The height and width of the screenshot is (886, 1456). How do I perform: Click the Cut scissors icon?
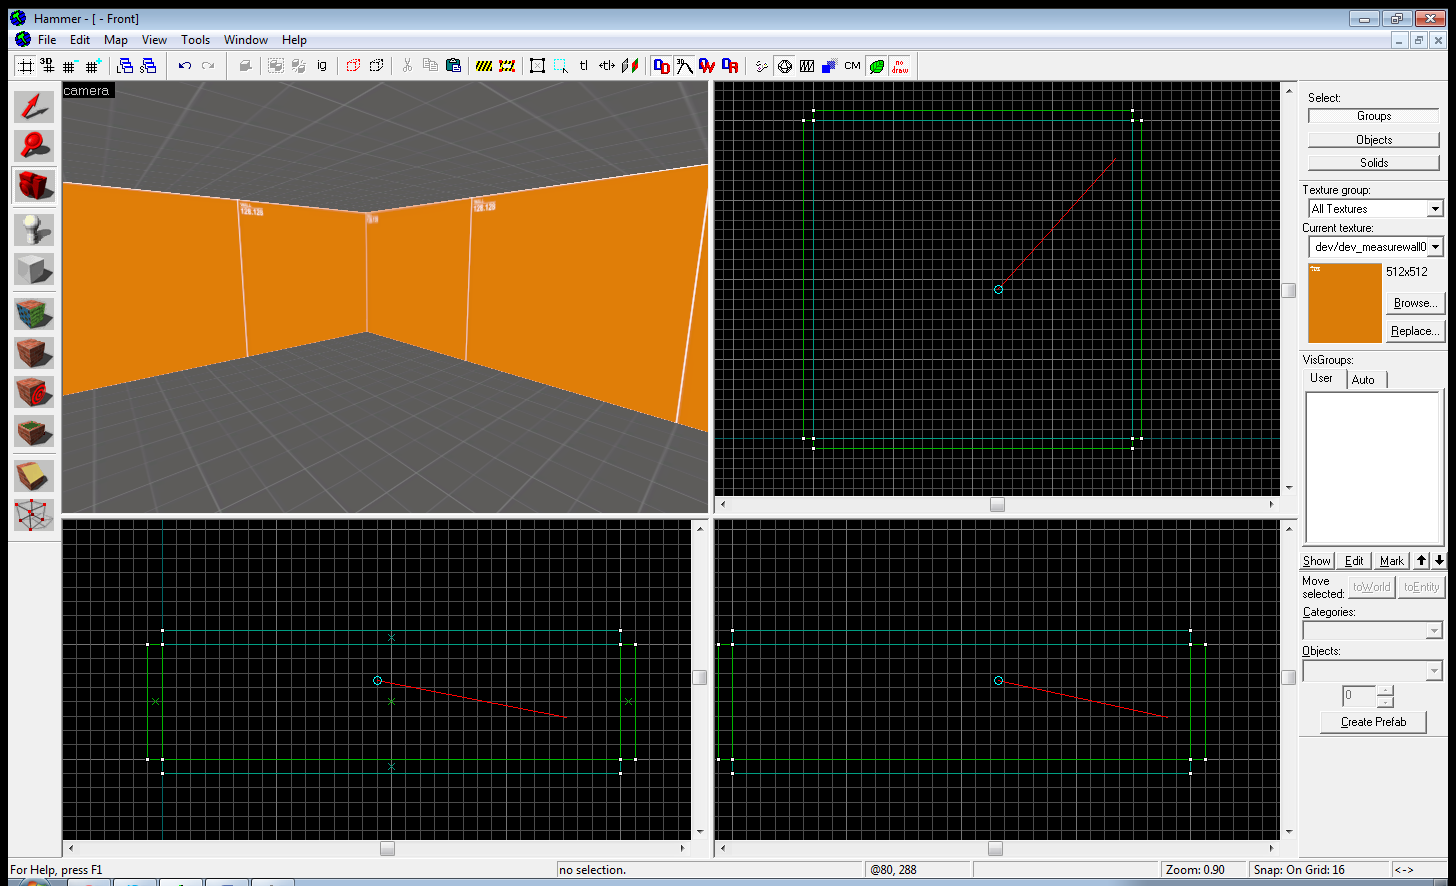407,66
